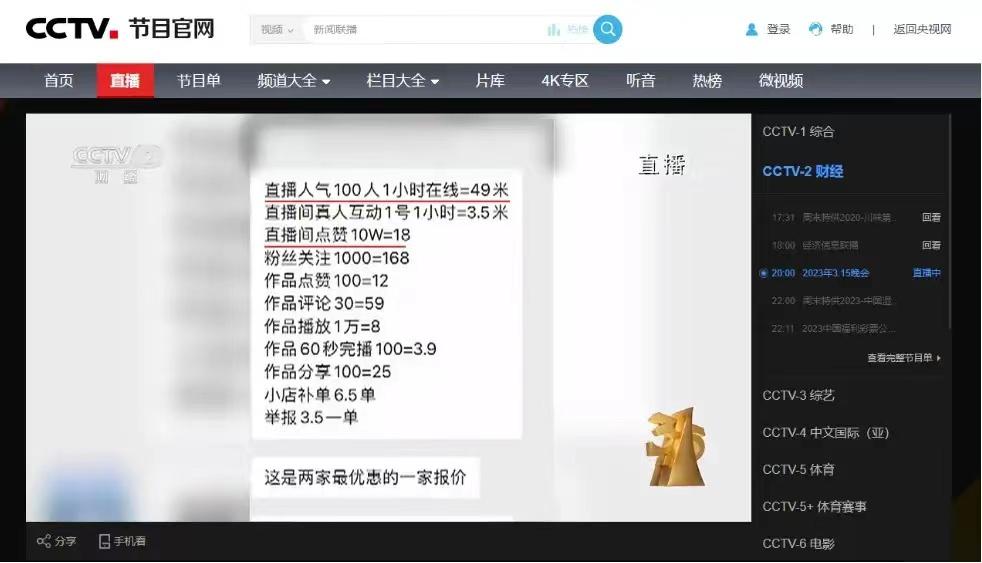Click 直播中 label of 20:00 program
The width and height of the screenshot is (982, 563).
[926, 273]
